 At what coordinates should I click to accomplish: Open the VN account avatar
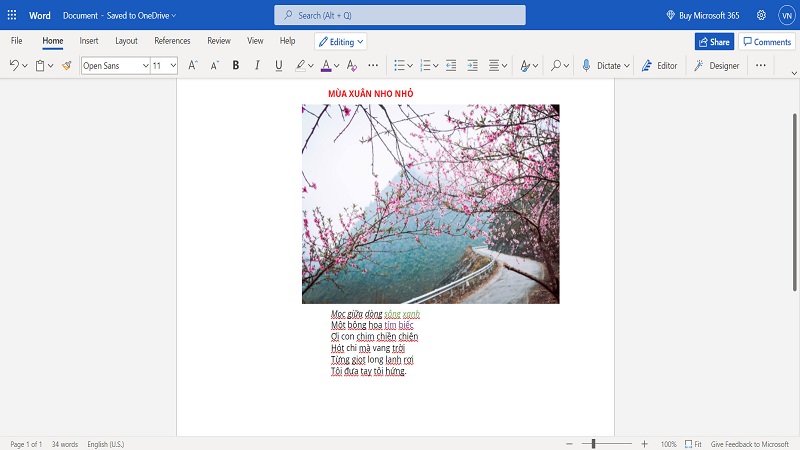787,15
